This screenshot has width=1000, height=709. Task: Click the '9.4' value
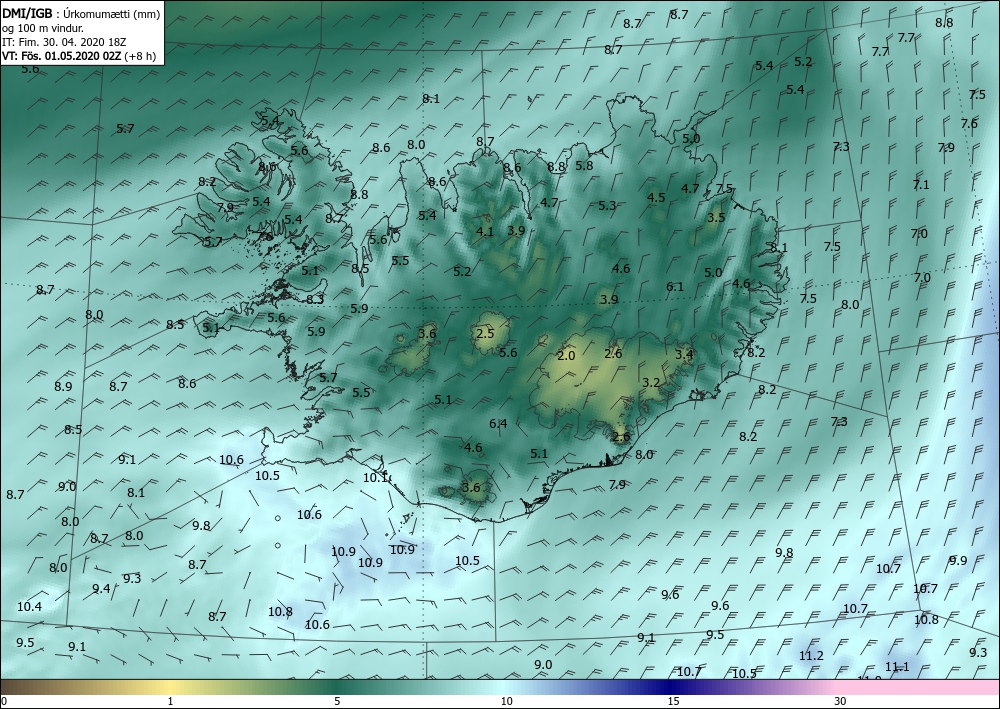coord(101,588)
